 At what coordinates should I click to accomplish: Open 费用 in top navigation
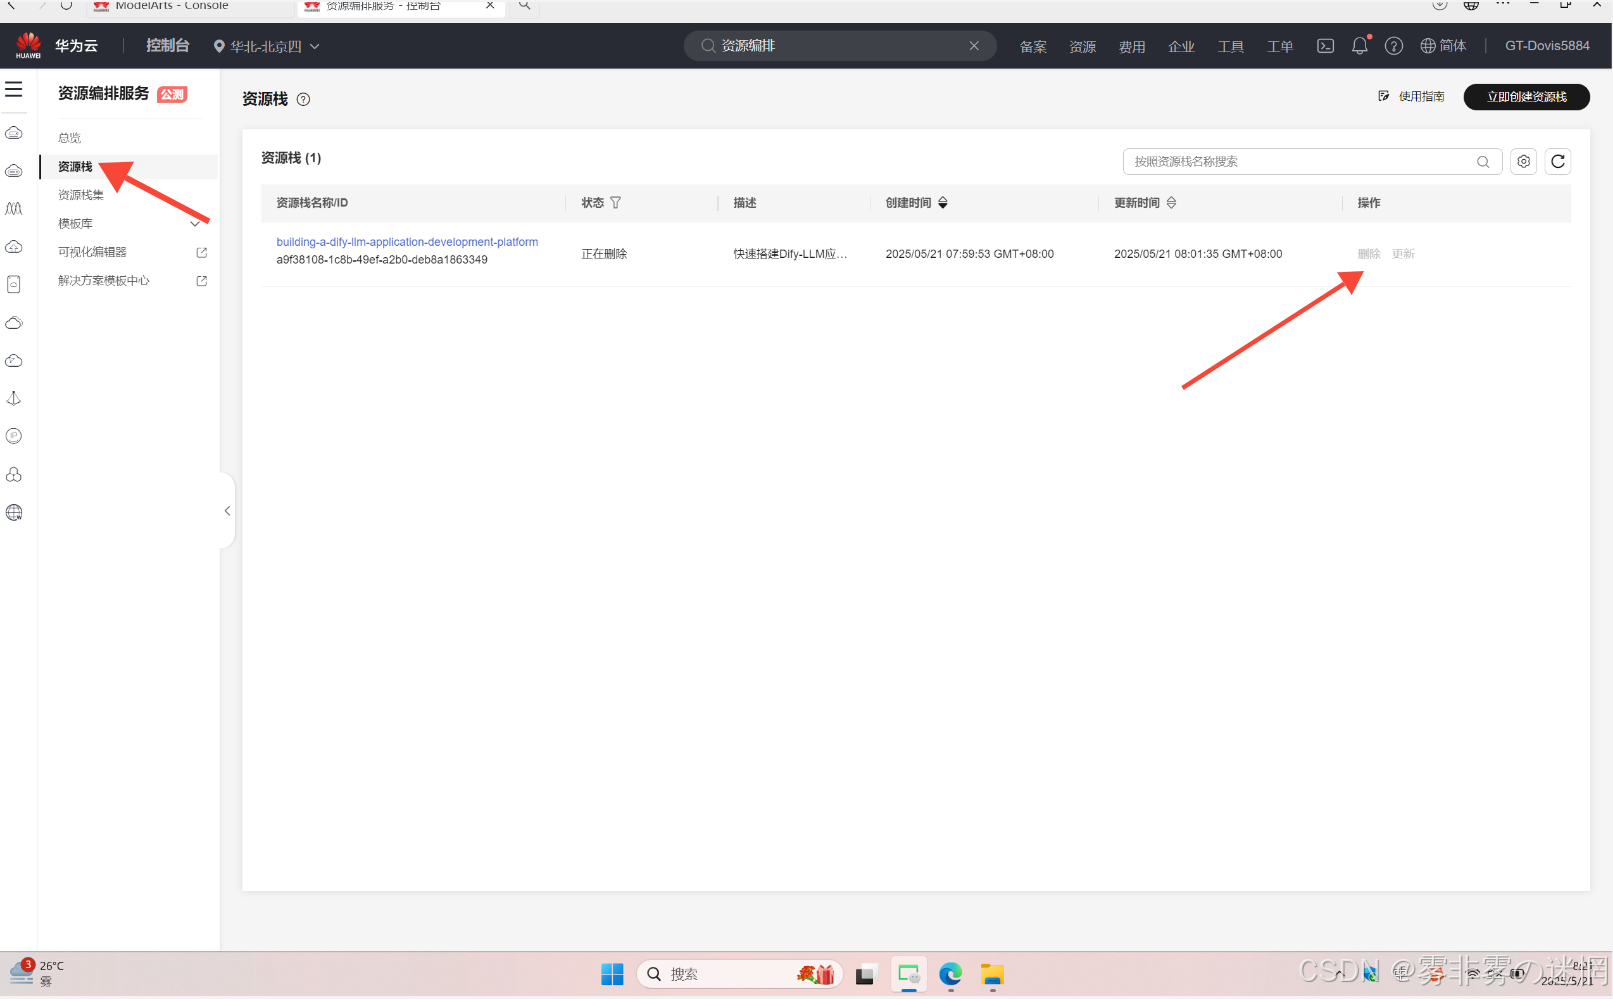(1132, 47)
